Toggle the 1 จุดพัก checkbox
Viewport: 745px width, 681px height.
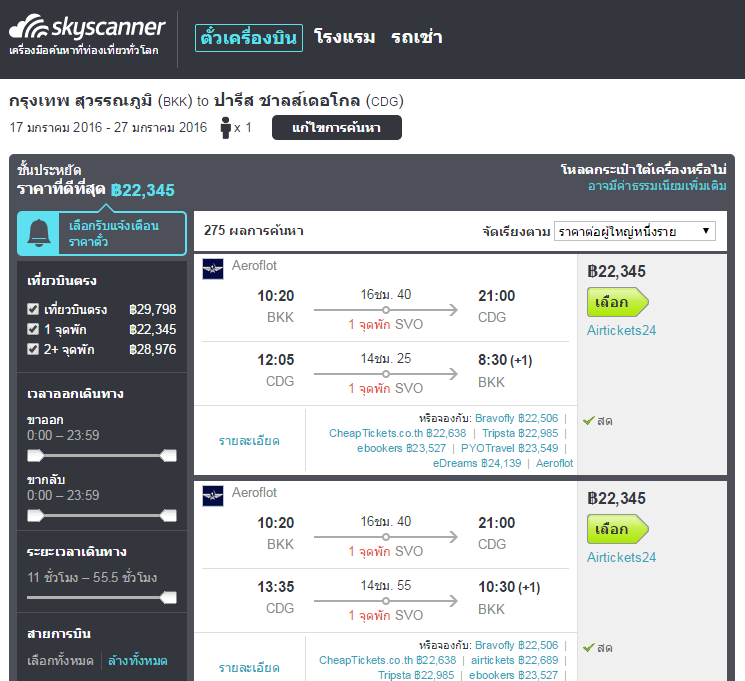click(33, 329)
